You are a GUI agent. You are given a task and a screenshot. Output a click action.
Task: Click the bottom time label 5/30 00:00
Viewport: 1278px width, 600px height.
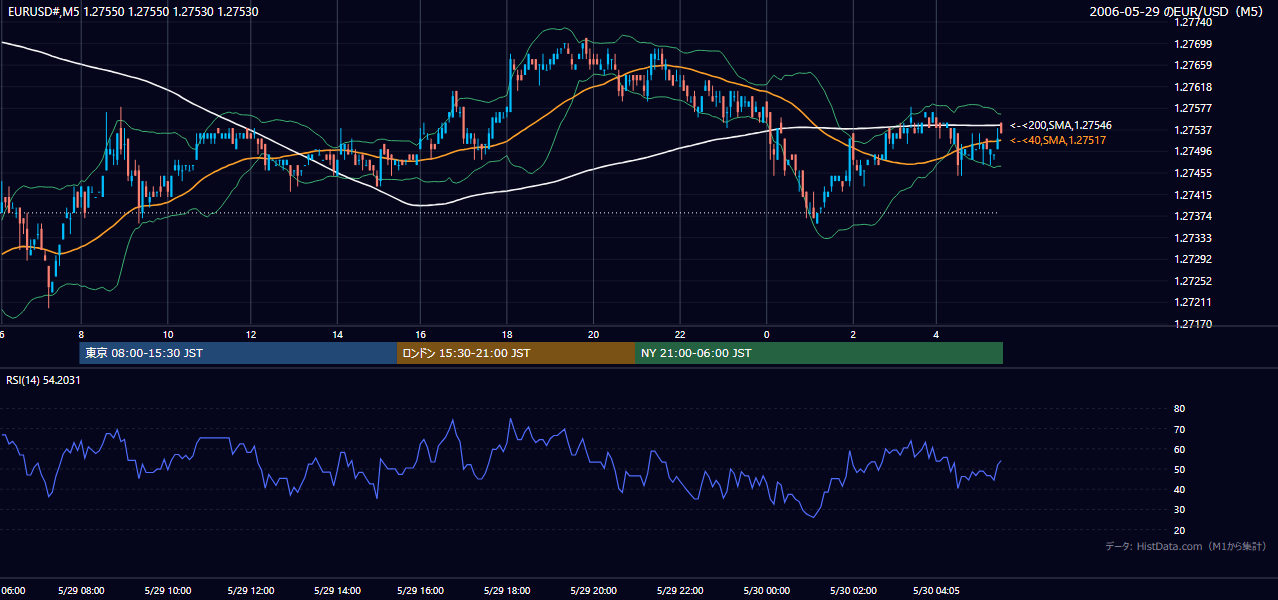coord(767,590)
